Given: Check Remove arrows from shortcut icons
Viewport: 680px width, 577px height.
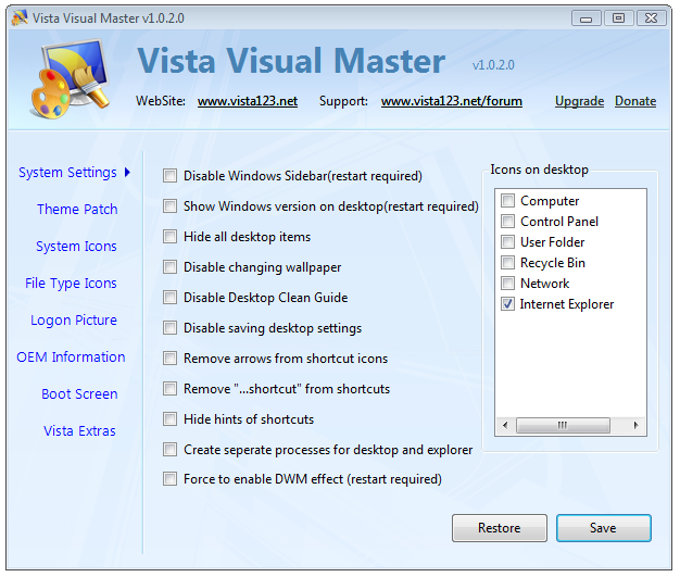Looking at the screenshot, I should click(170, 358).
